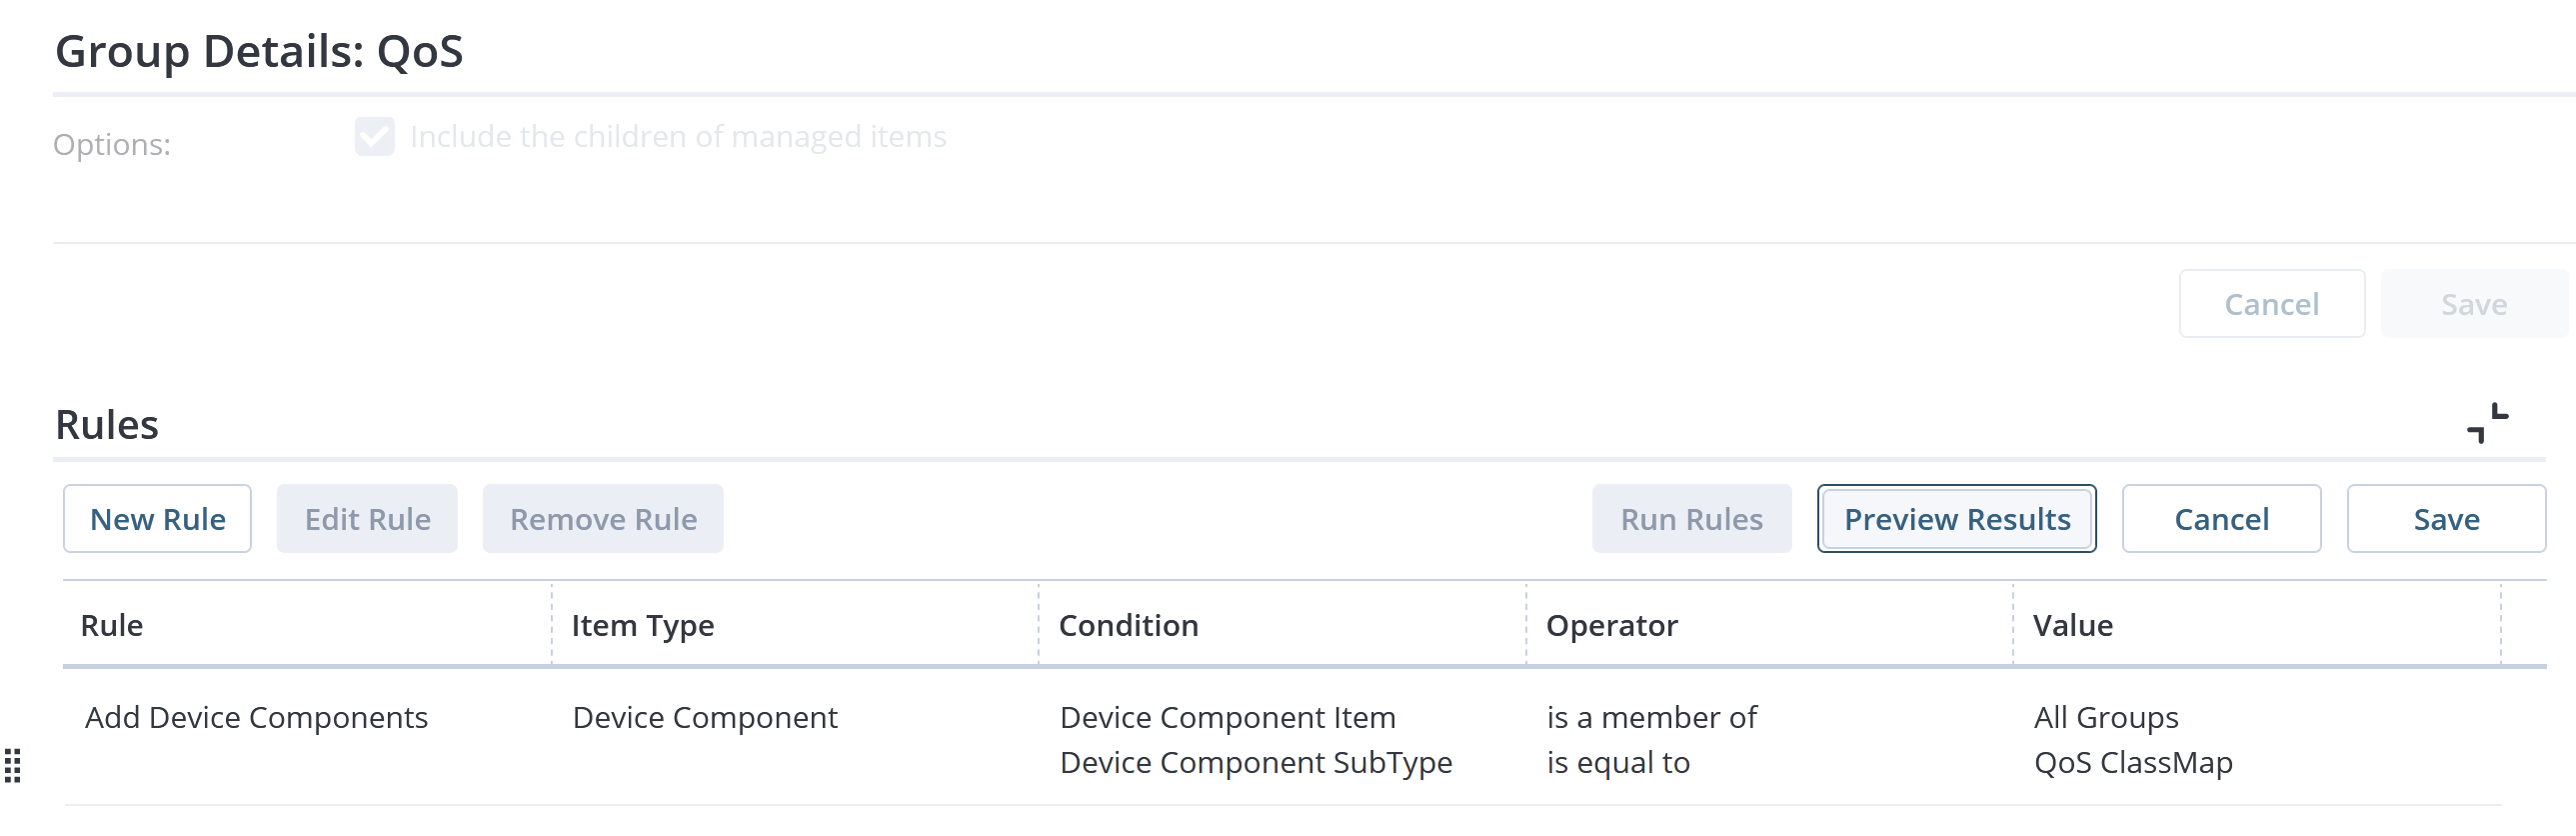Save the rules with the Rules Save button
The width and height of the screenshot is (2576, 836).
pos(2446,519)
